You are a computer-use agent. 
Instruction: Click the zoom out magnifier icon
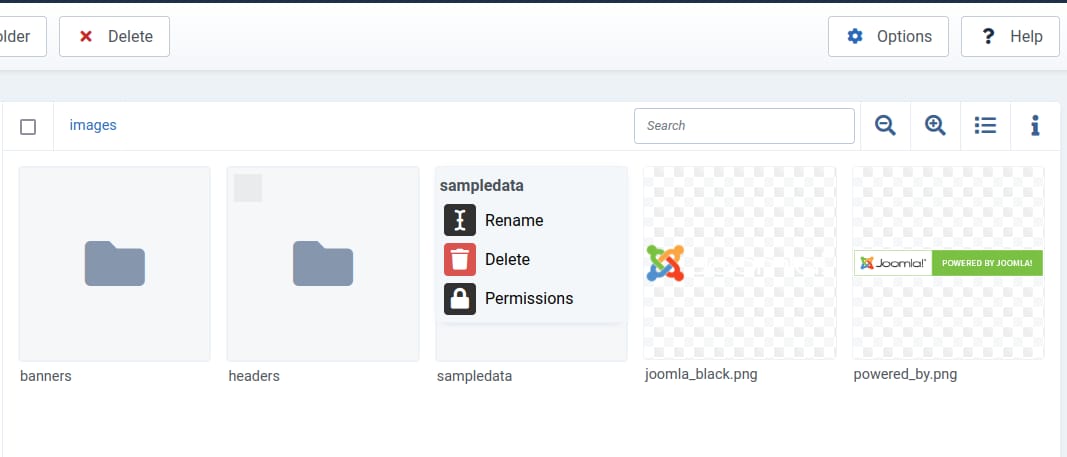coord(885,126)
